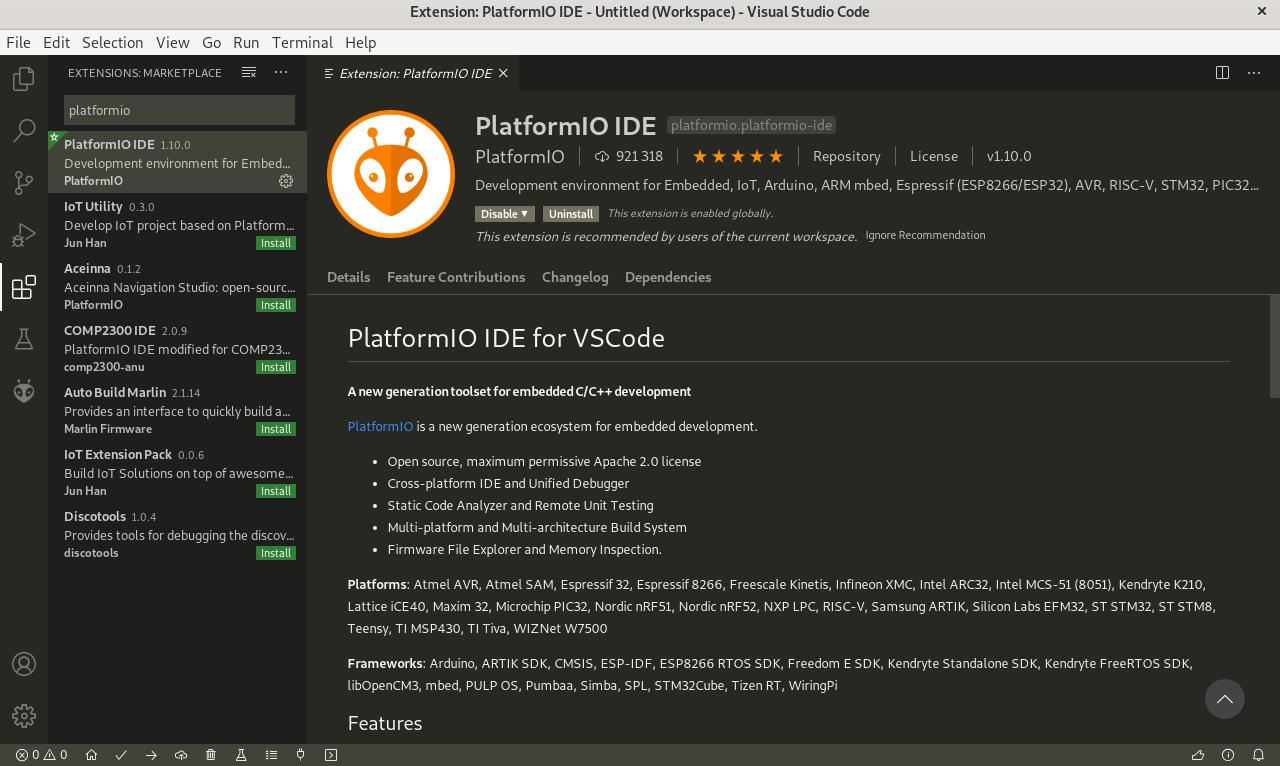Open notifications bell in status bar
The width and height of the screenshot is (1280, 766).
tap(1258, 755)
